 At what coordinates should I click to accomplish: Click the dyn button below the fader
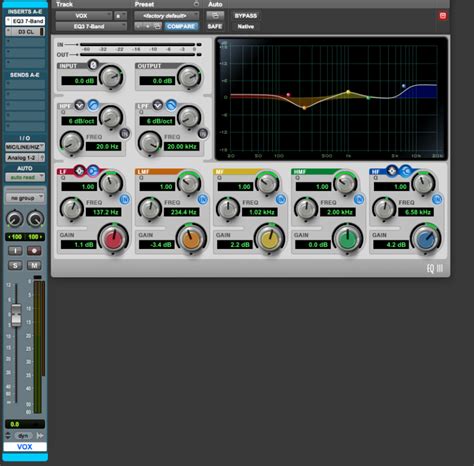click(x=23, y=436)
